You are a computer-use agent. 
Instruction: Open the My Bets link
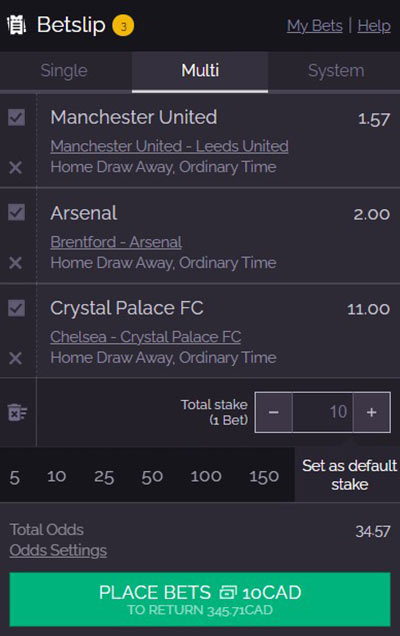315,26
